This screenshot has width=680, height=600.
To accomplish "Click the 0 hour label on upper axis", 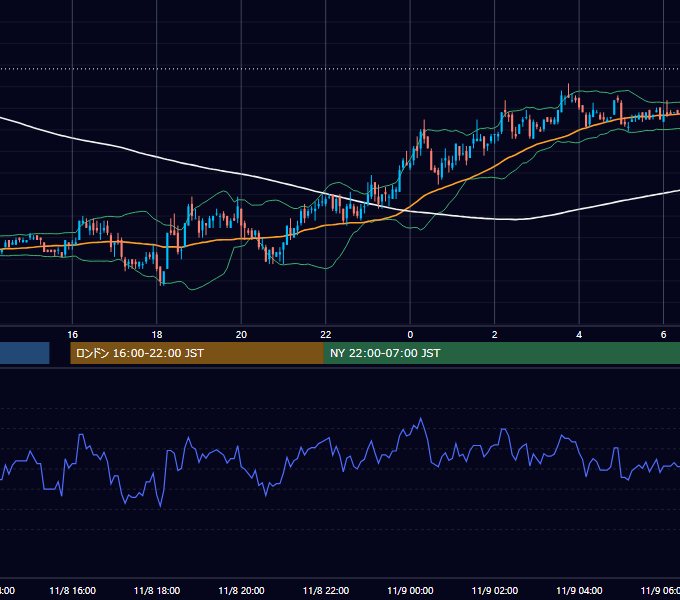I will pos(410,334).
